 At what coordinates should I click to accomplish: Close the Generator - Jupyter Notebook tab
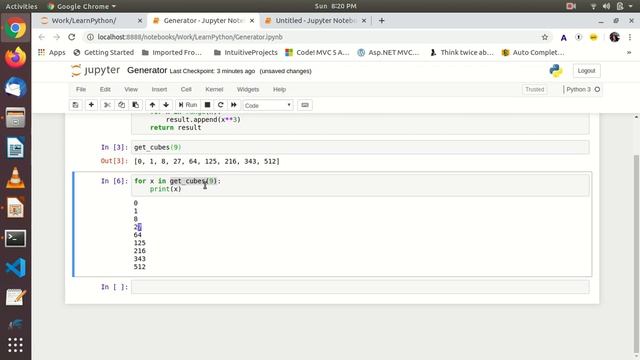252,20
